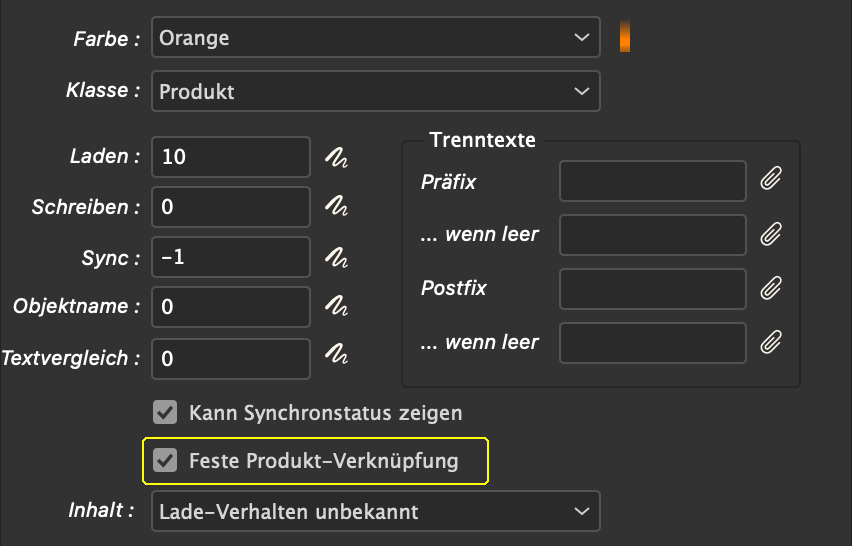Click the script icon beside the Laden field

coord(336,157)
